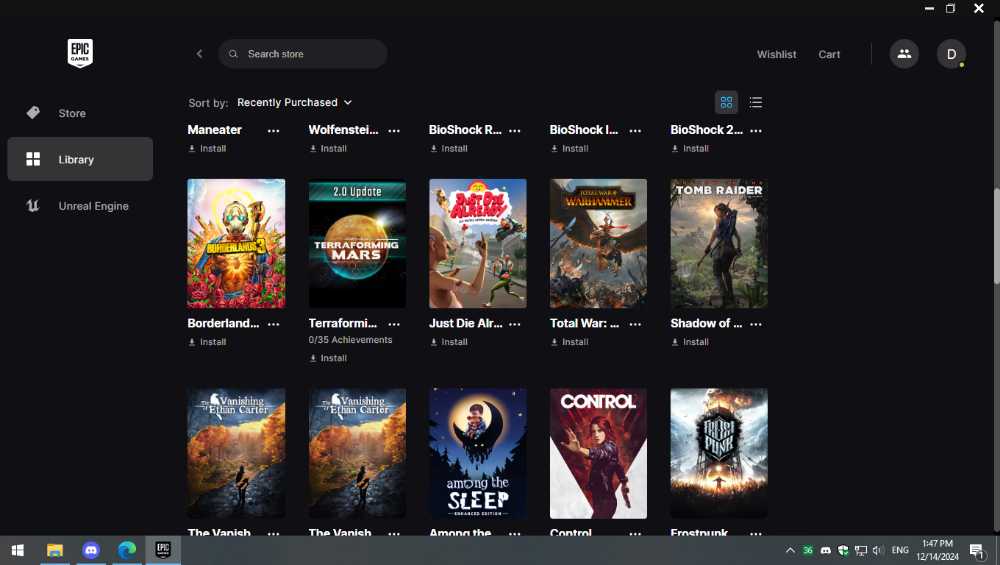Viewport: 1000px width, 565px height.
Task: Click the Epic Games taskbar icon
Action: (x=163, y=550)
